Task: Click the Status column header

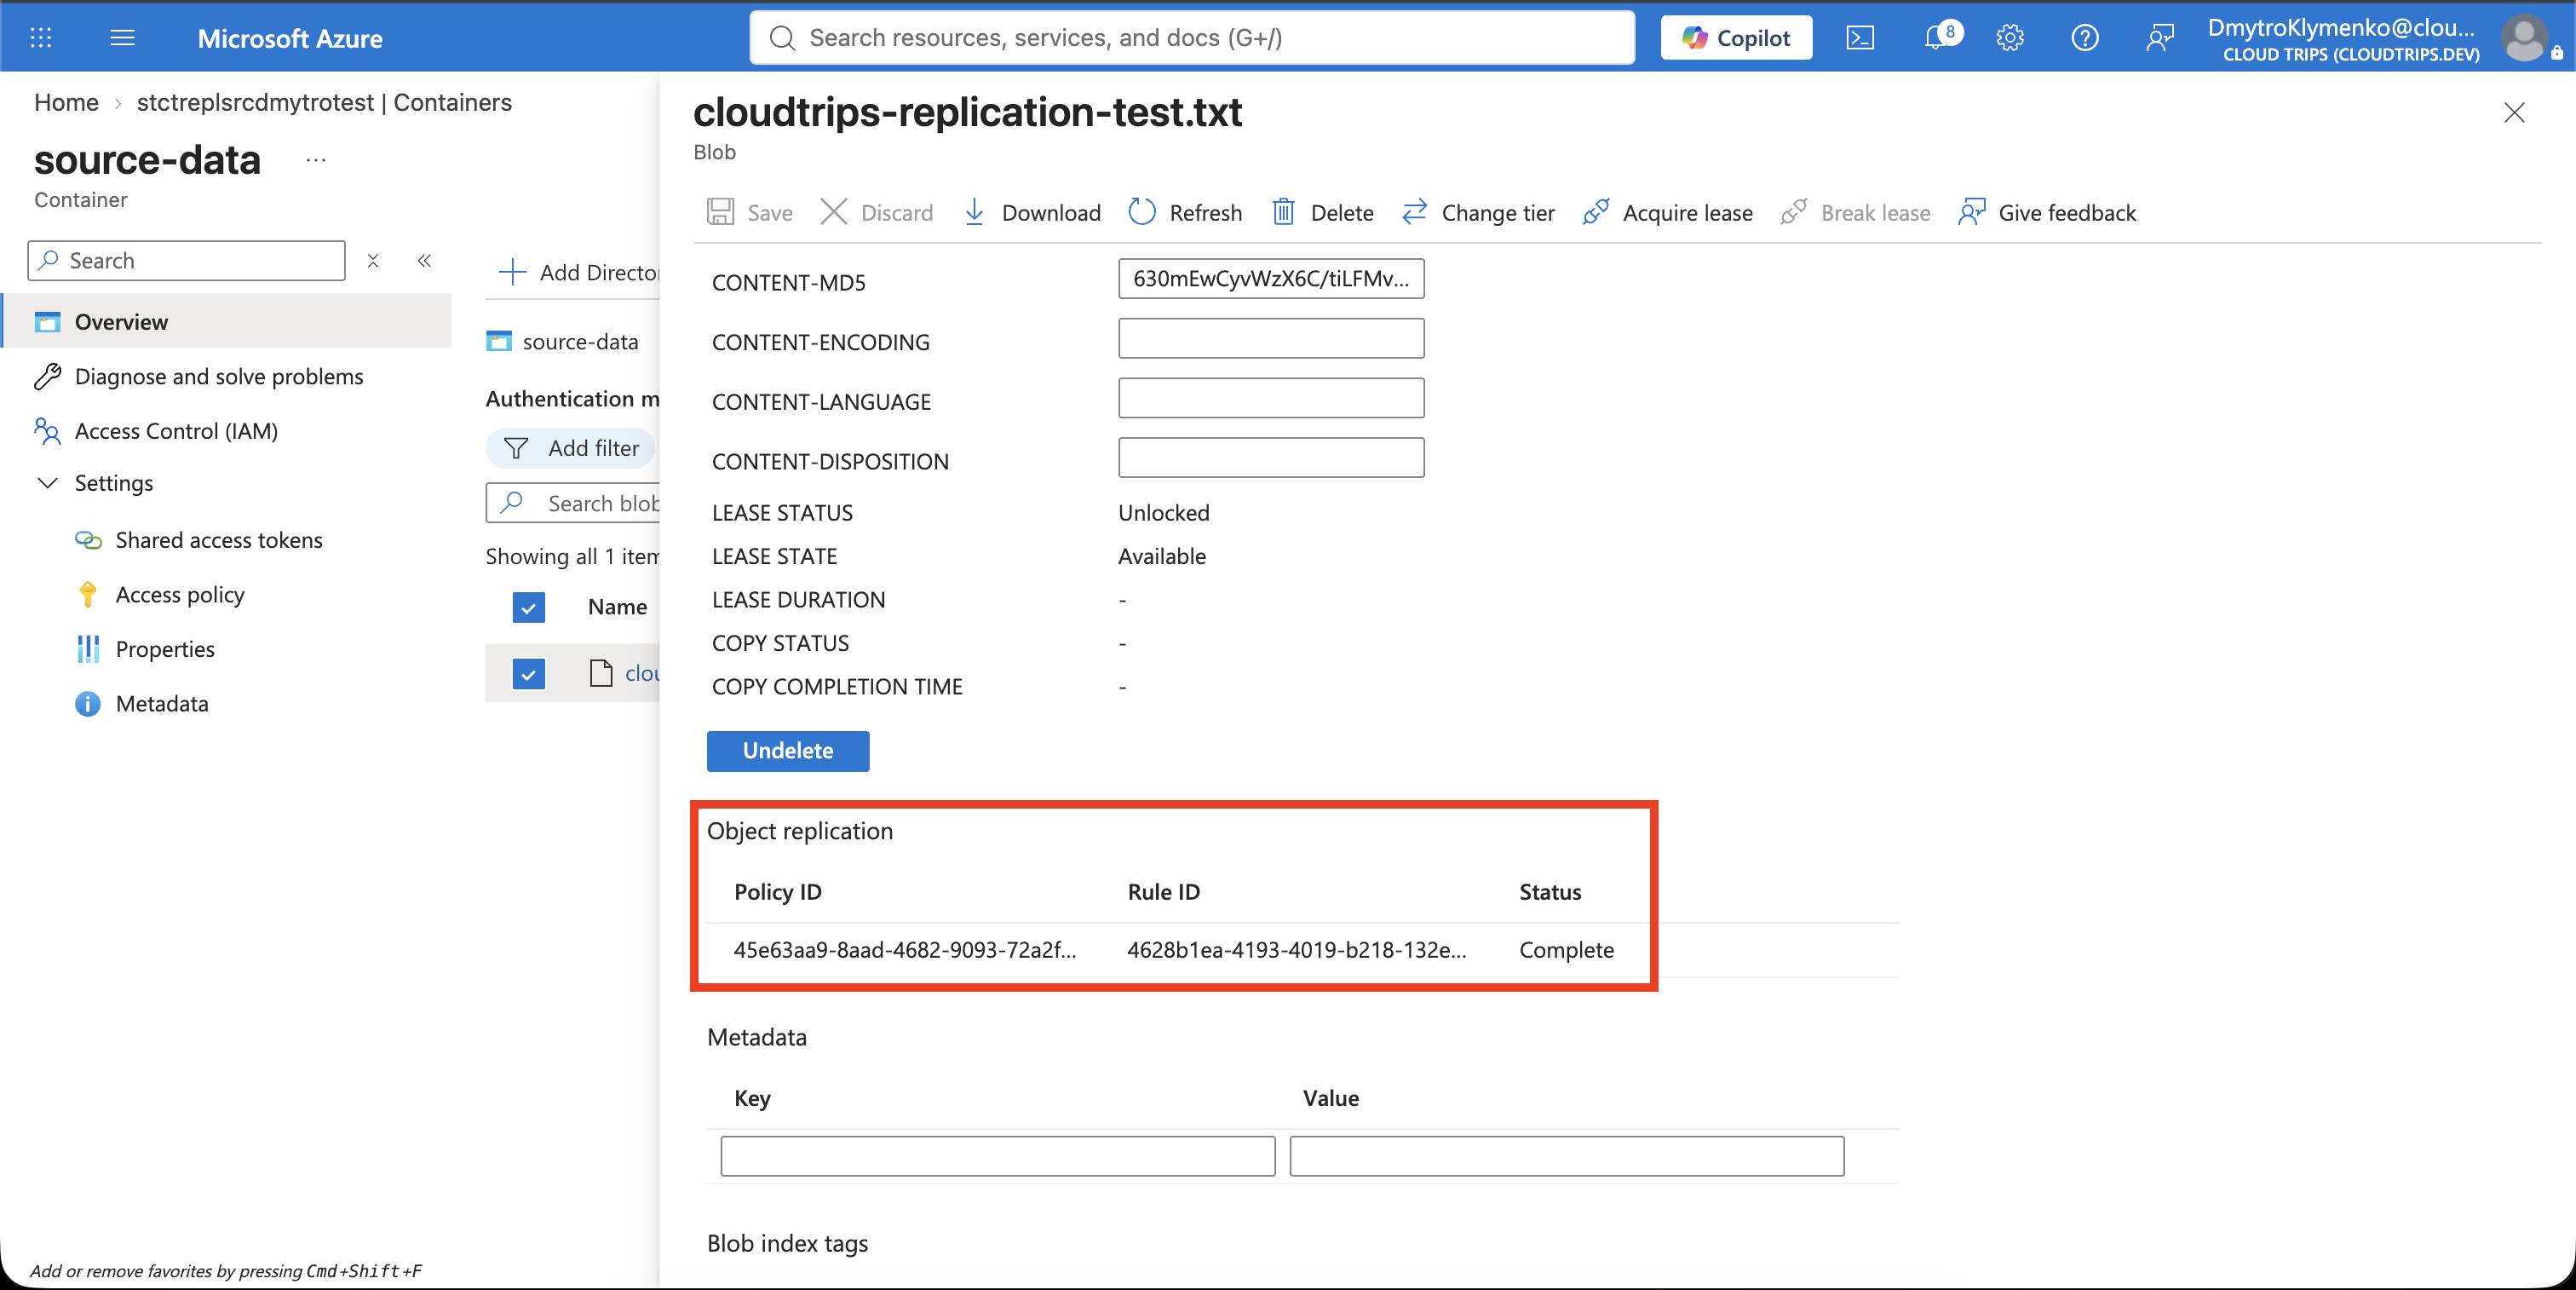Action: click(1550, 892)
